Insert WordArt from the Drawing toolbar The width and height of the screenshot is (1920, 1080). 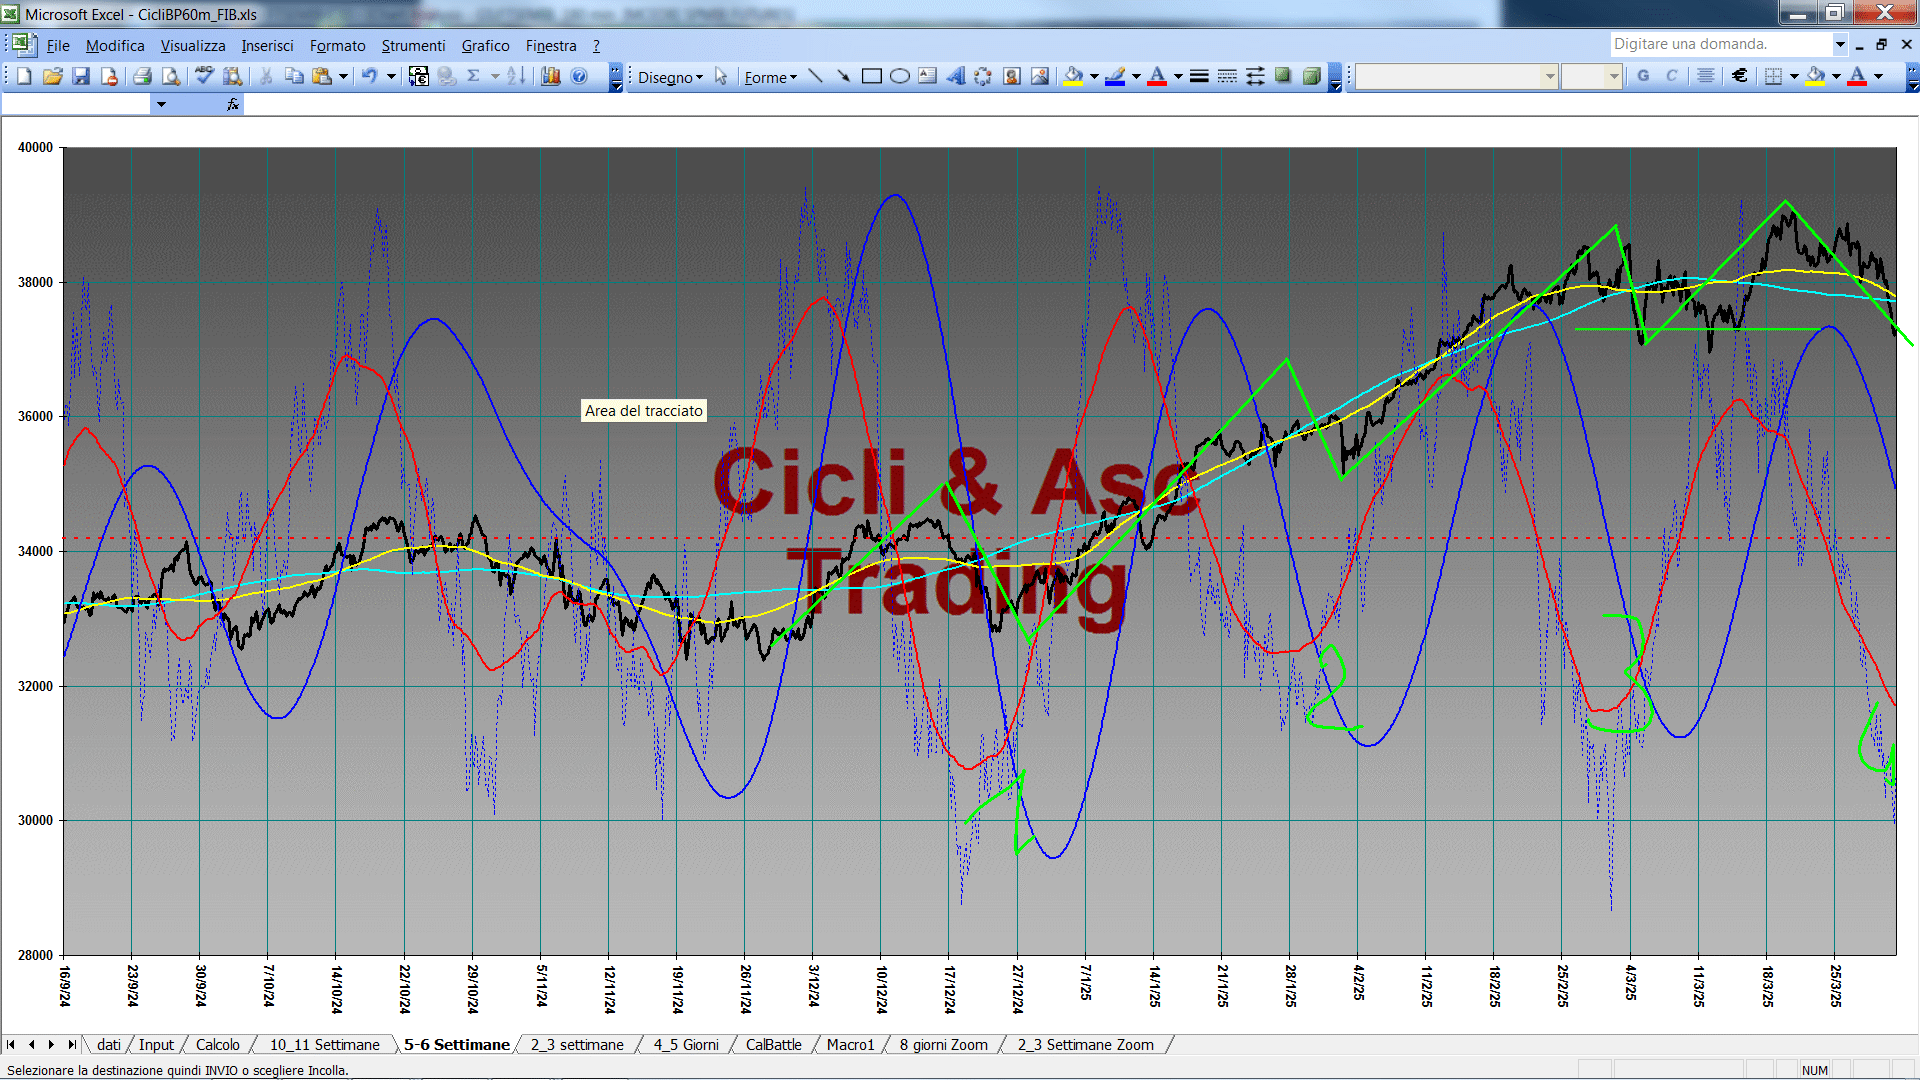[x=955, y=76]
